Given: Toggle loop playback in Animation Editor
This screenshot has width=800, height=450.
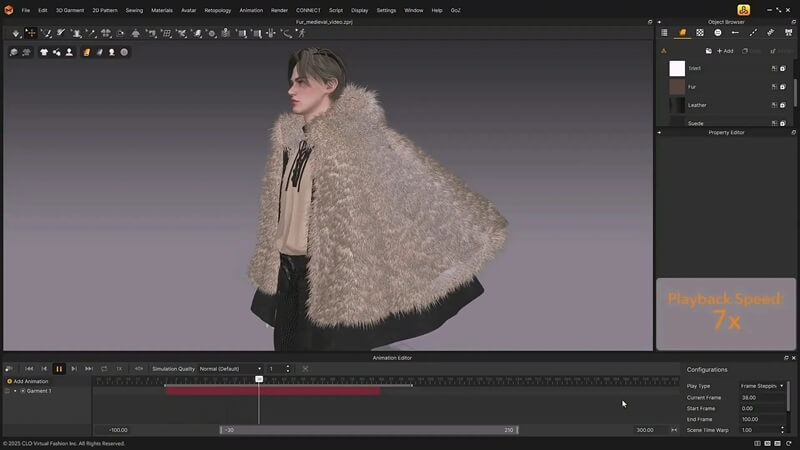Looking at the screenshot, I should click(104, 369).
